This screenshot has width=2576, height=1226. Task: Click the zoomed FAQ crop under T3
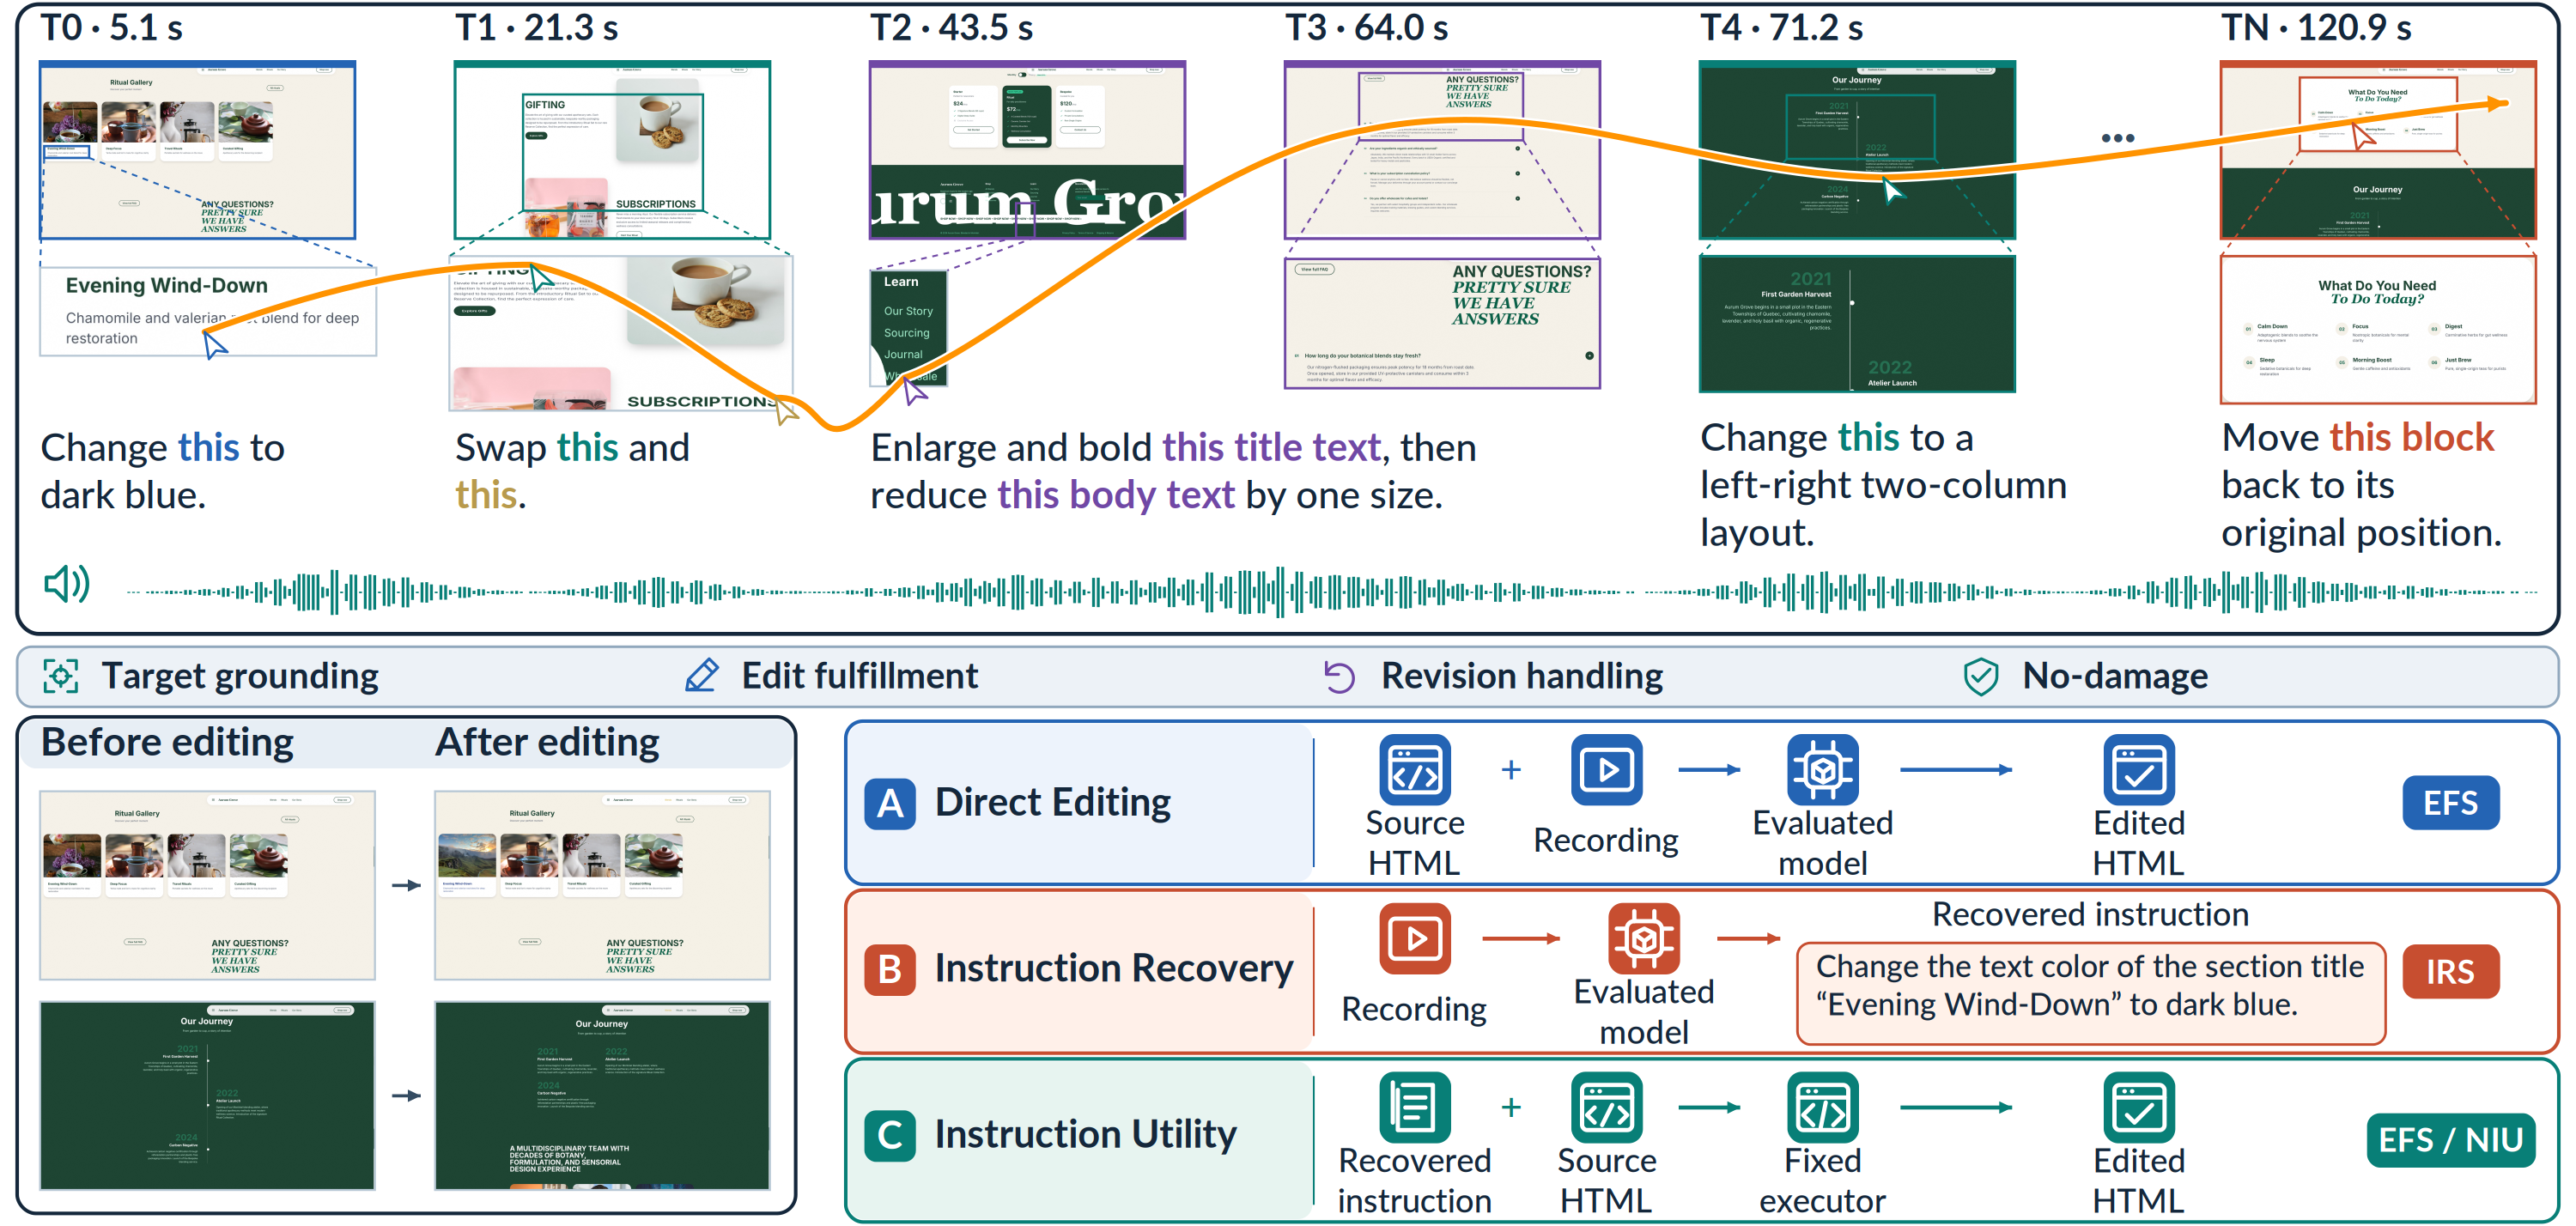point(1442,323)
